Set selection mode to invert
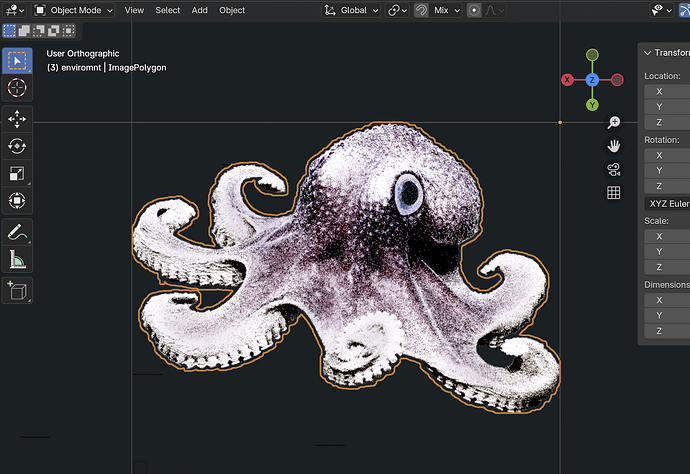The height and width of the screenshot is (474, 690). coord(53,31)
